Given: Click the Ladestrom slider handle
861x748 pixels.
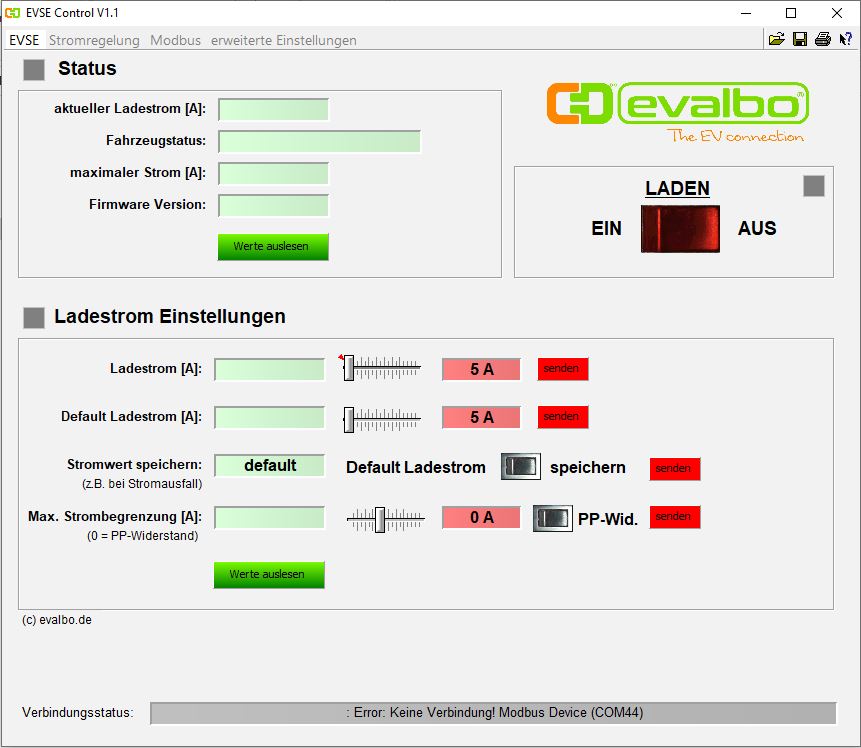Looking at the screenshot, I should 349,368.
